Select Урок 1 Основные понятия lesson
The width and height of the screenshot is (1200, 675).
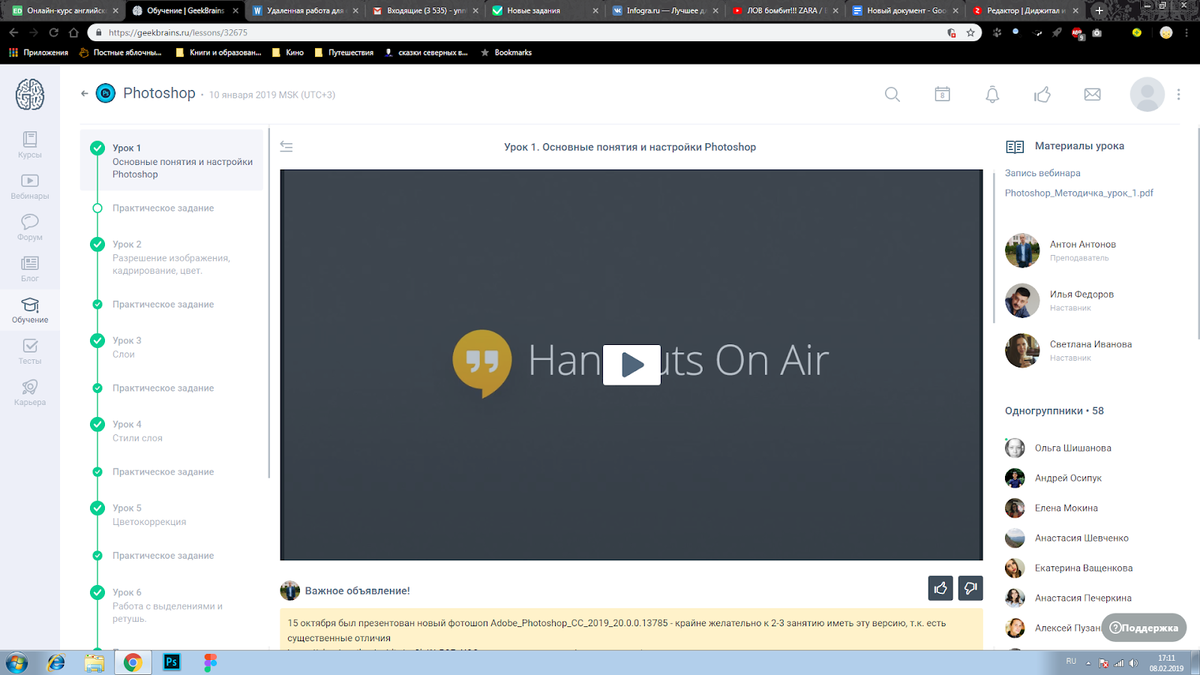171,161
